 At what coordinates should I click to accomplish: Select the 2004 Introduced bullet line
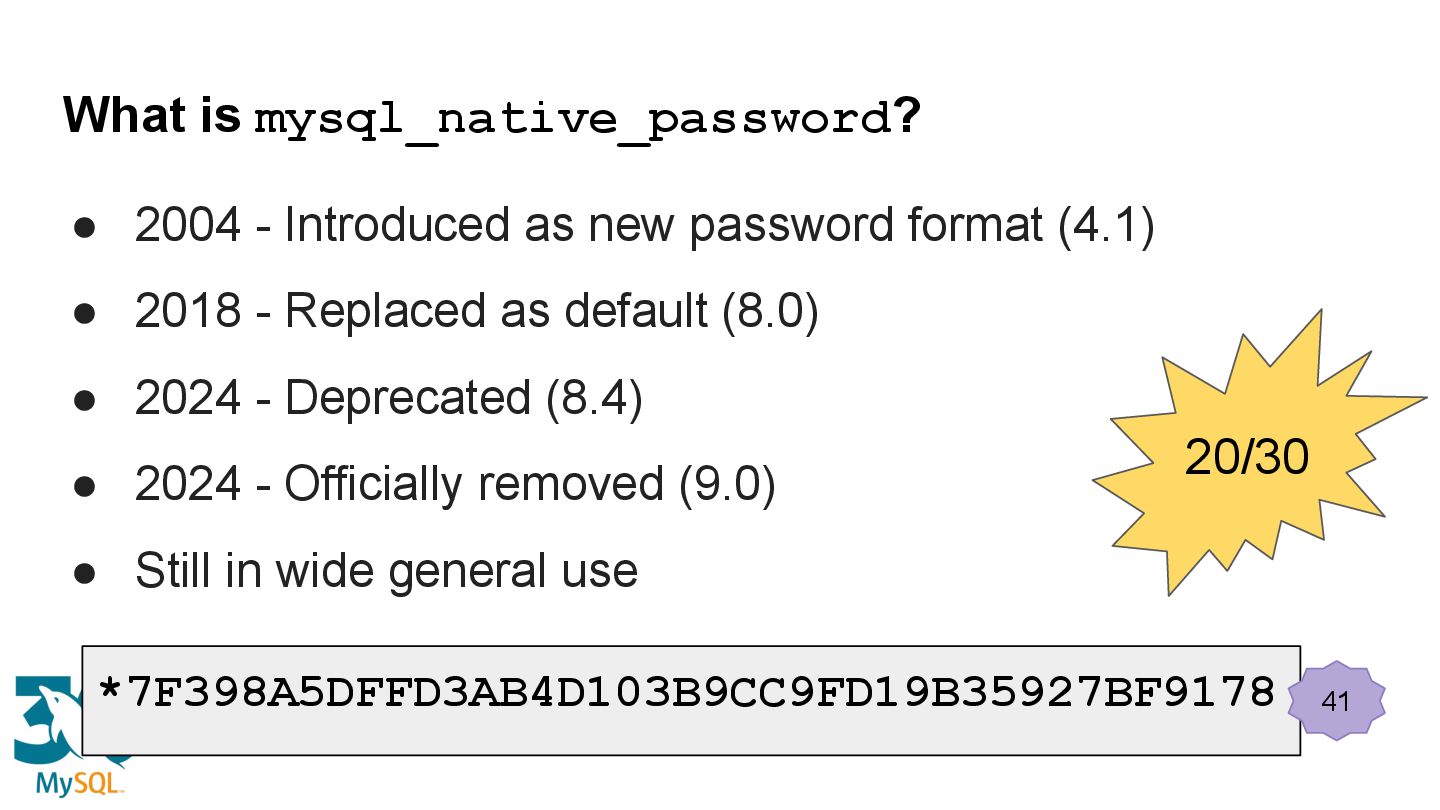pos(645,225)
